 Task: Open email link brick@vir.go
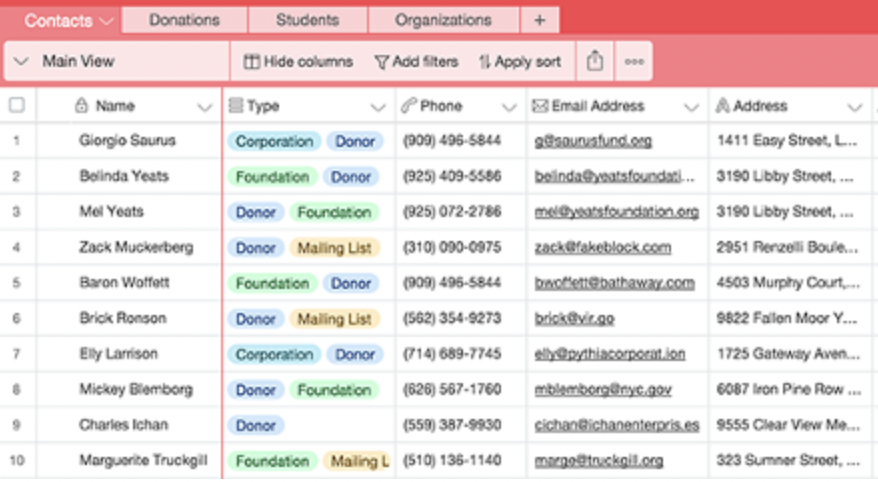pos(575,318)
